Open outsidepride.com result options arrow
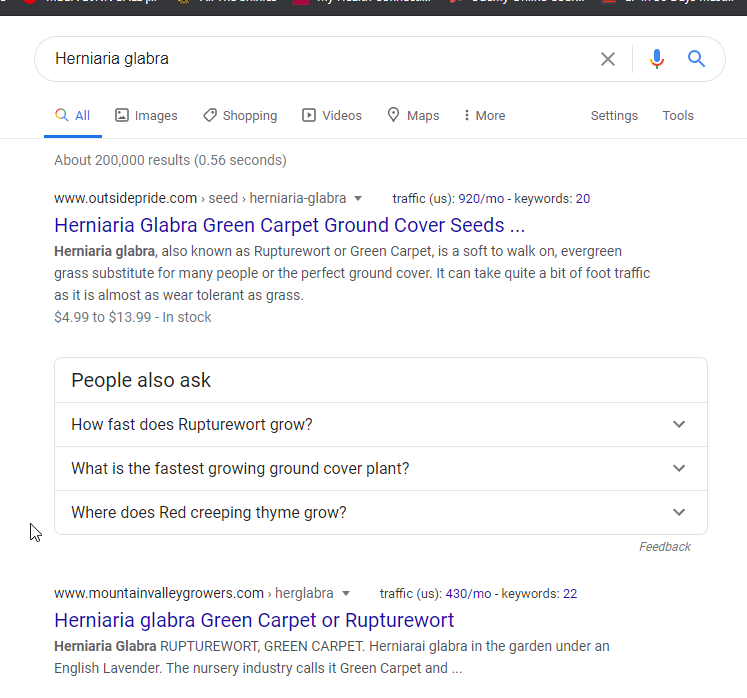Screen dimensions: 747x698 (358, 199)
